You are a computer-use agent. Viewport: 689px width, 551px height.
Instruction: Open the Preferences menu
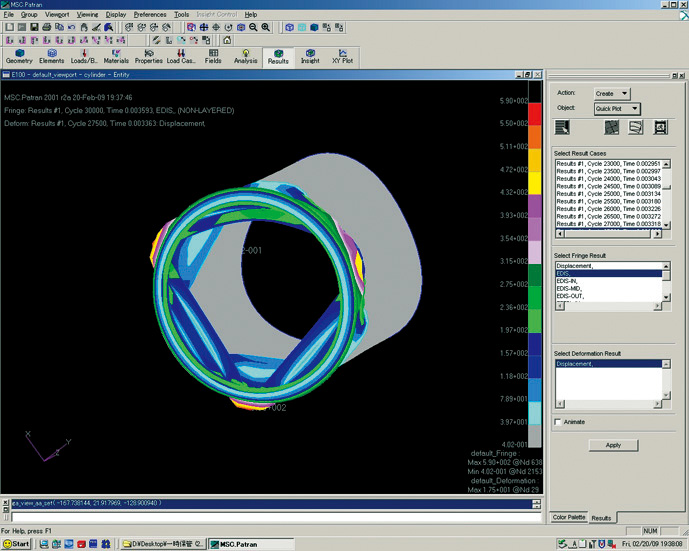(150, 14)
